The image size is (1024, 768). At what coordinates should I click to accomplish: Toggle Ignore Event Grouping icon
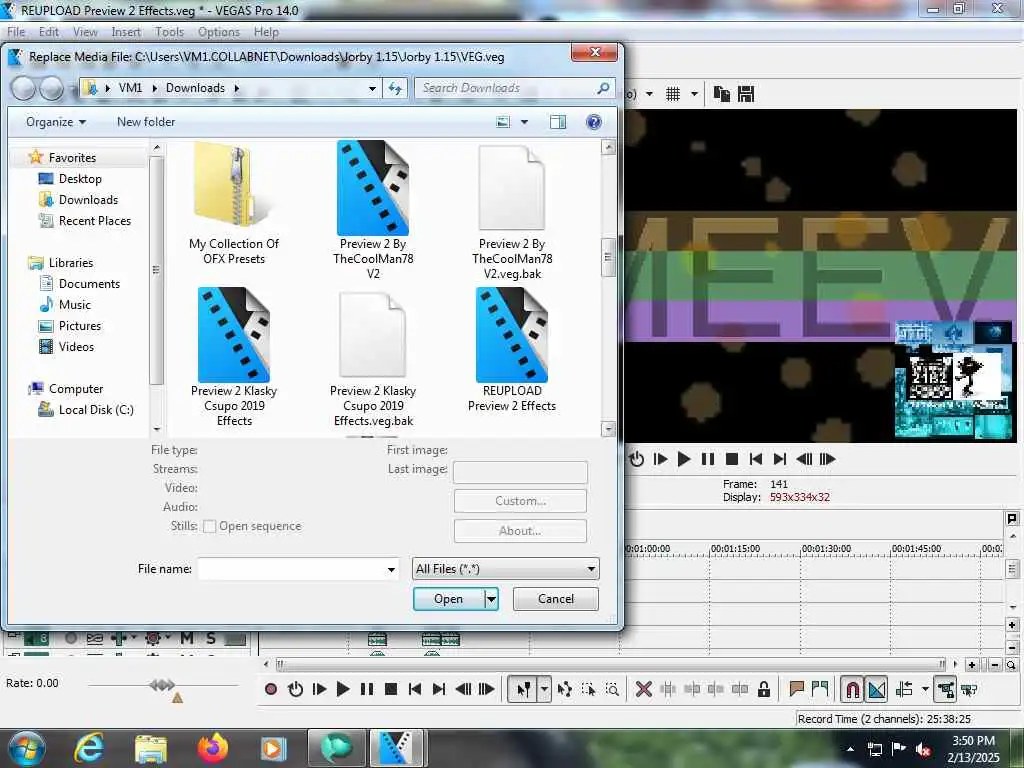coord(969,690)
